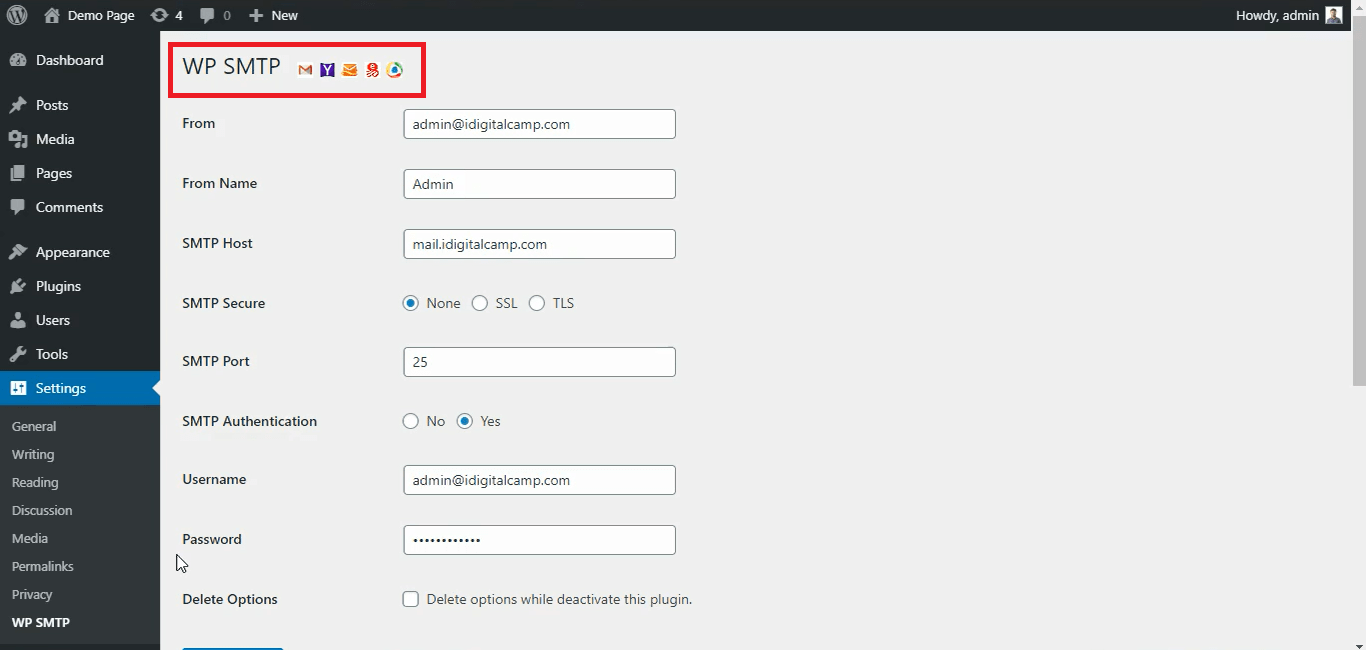This screenshot has width=1366, height=650.
Task: Click inside the SMTP Host field
Action: 539,243
